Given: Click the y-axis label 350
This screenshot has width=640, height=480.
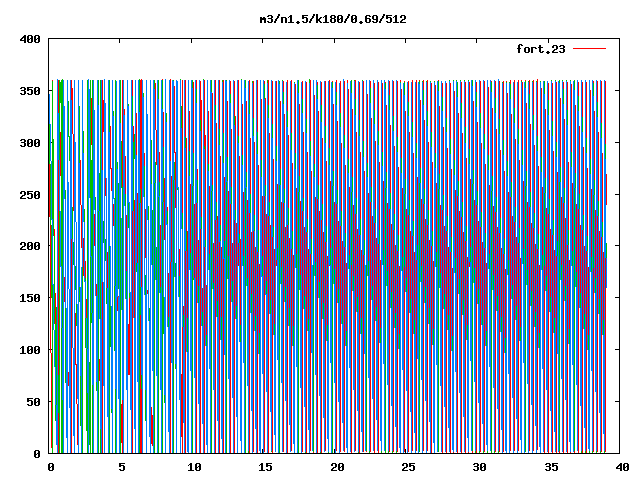Looking at the screenshot, I should [x=30, y=91].
